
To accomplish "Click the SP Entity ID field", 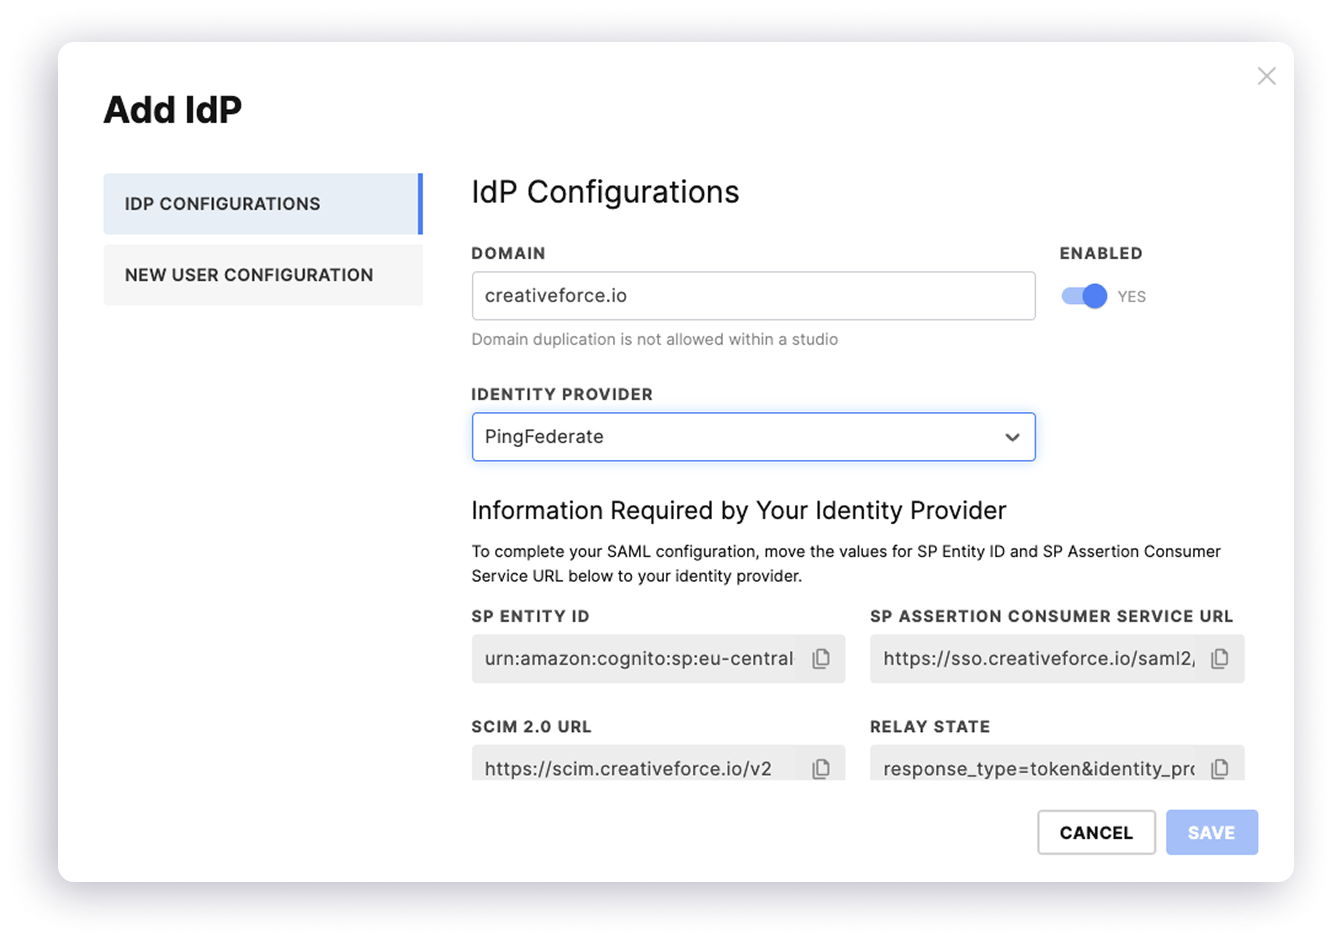I will coord(658,659).
